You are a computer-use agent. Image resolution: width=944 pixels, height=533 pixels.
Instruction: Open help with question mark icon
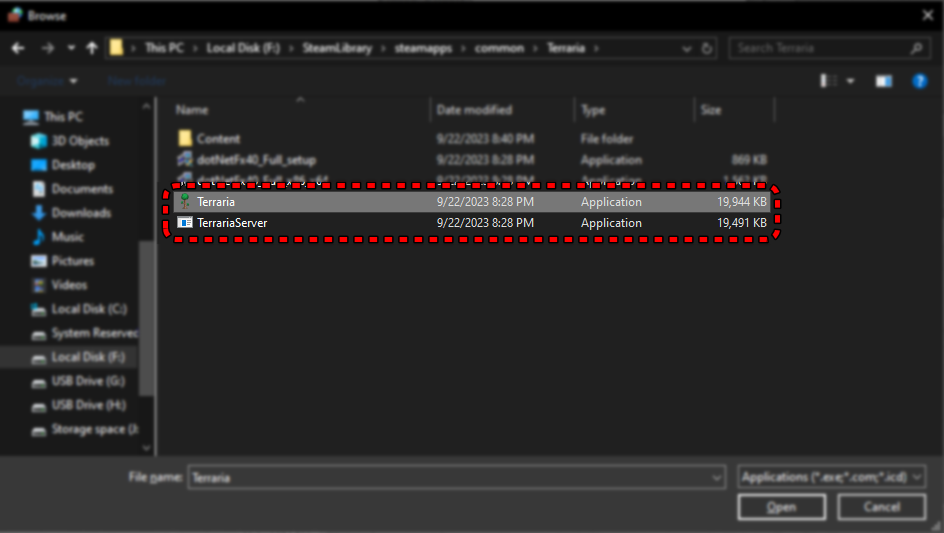click(x=919, y=81)
